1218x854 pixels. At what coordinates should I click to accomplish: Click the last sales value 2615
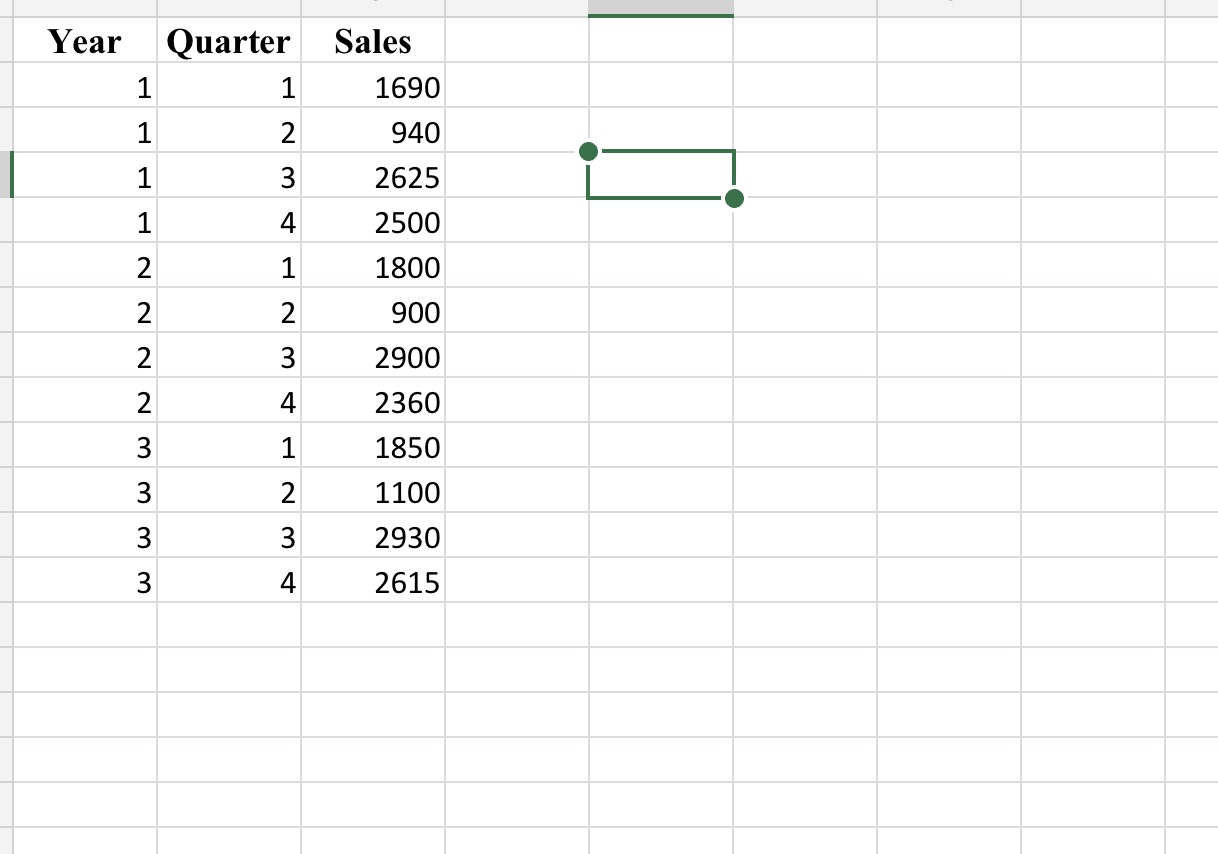(x=408, y=582)
